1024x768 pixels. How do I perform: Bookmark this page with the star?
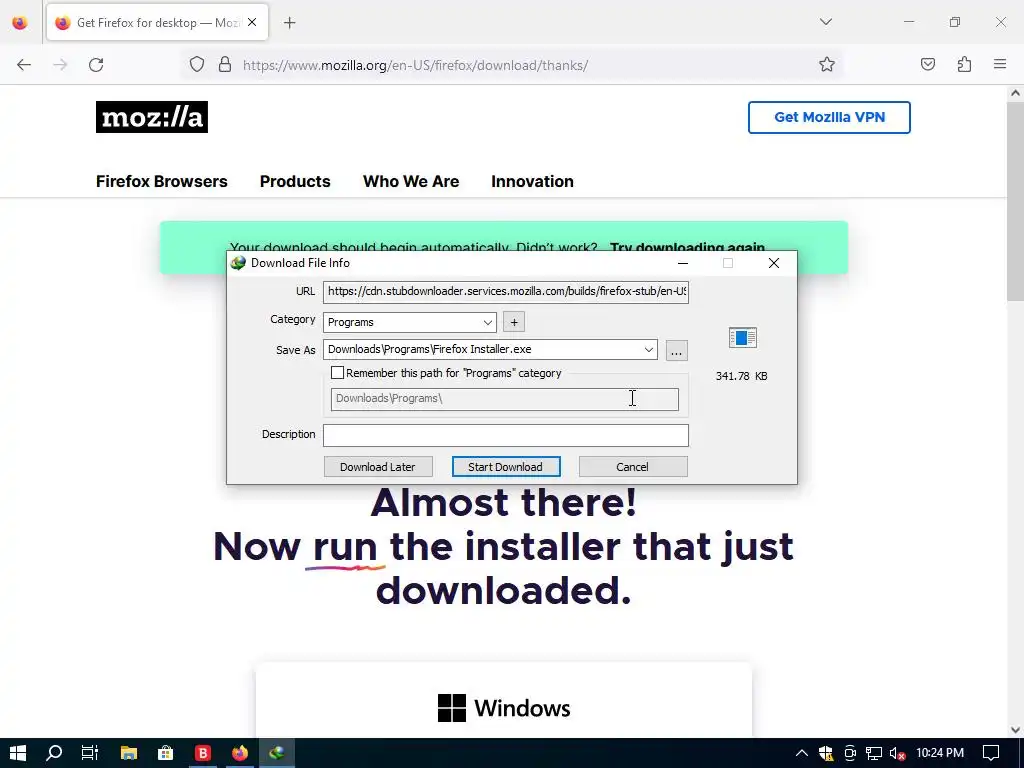(827, 65)
